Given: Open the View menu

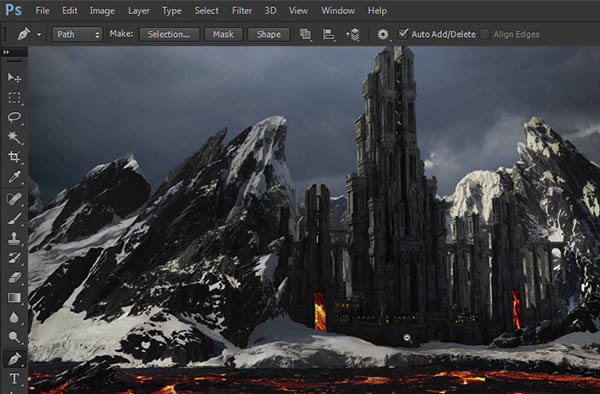Looking at the screenshot, I should point(298,11).
